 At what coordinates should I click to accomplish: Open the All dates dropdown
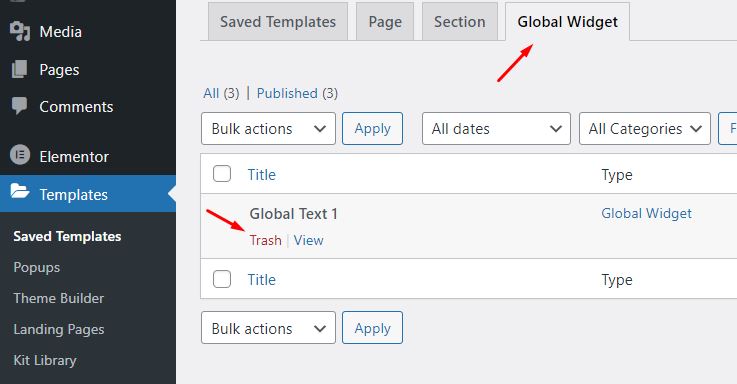point(496,128)
